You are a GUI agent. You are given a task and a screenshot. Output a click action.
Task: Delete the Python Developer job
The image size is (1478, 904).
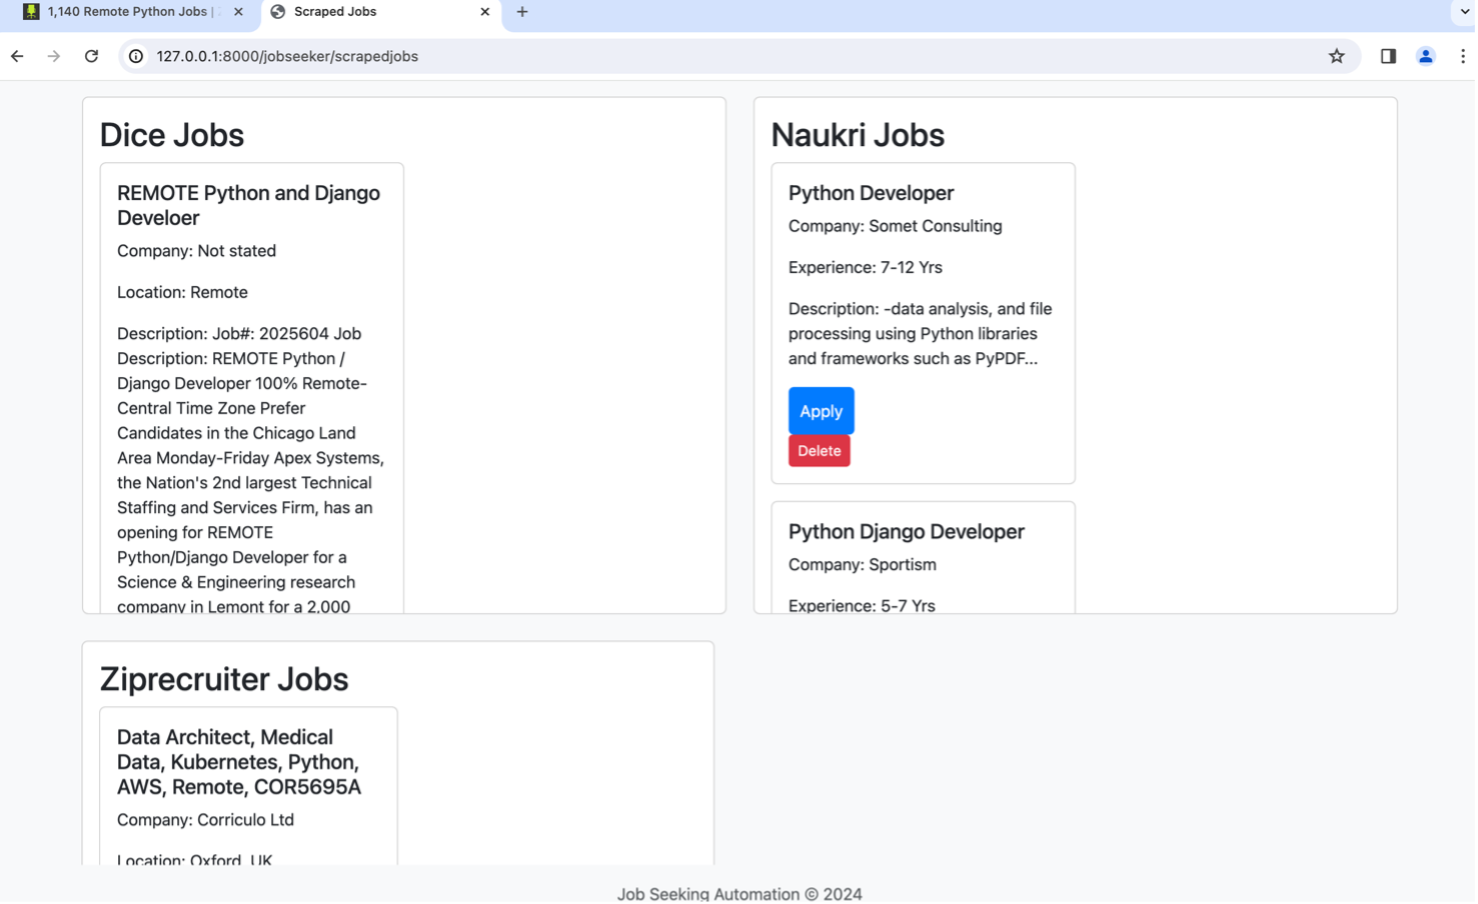click(x=818, y=451)
